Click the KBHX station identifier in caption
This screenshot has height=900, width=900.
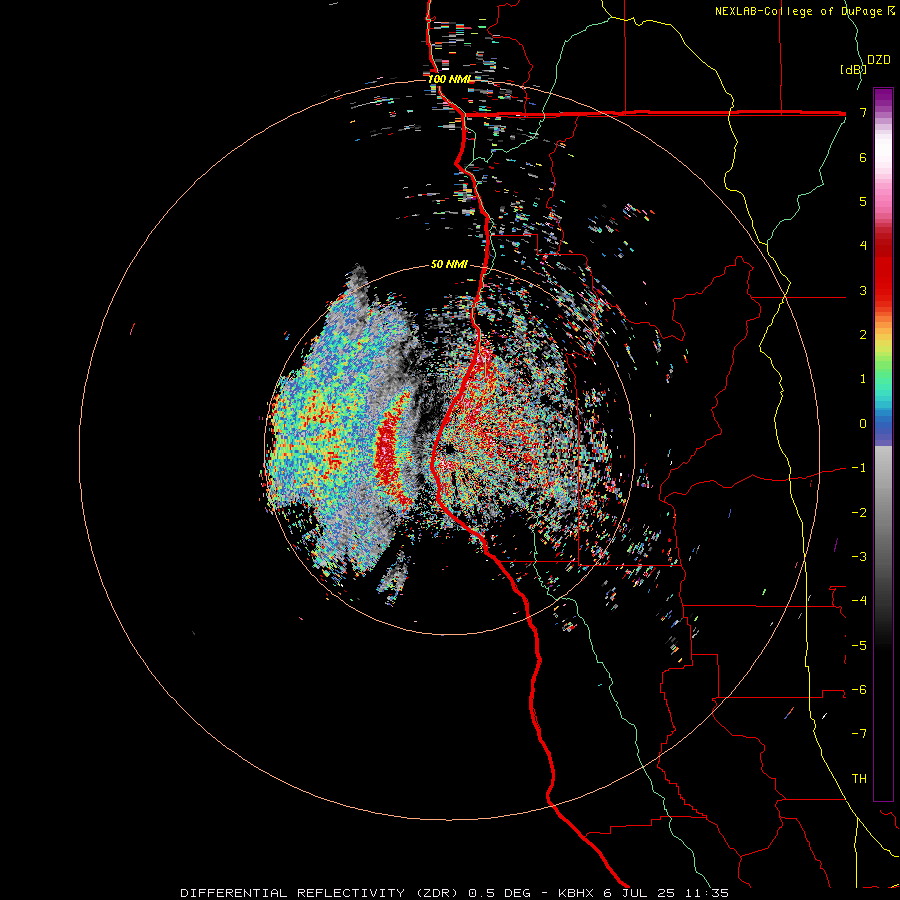pos(577,893)
